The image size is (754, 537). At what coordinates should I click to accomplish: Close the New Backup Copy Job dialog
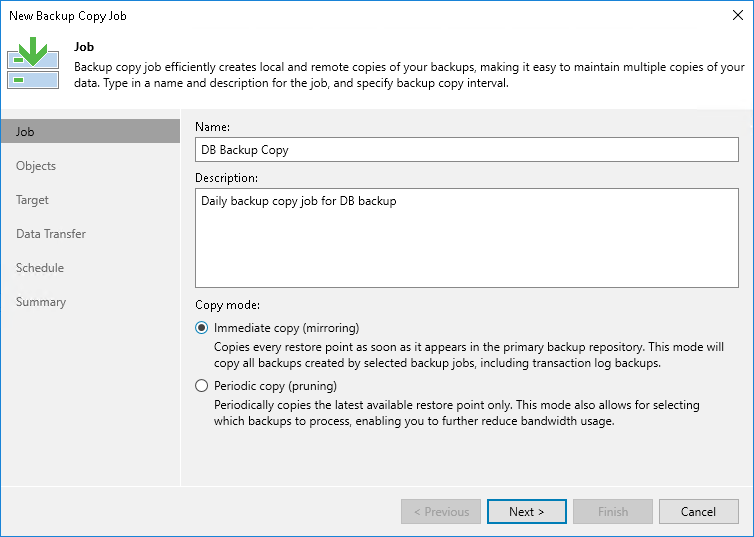(738, 15)
